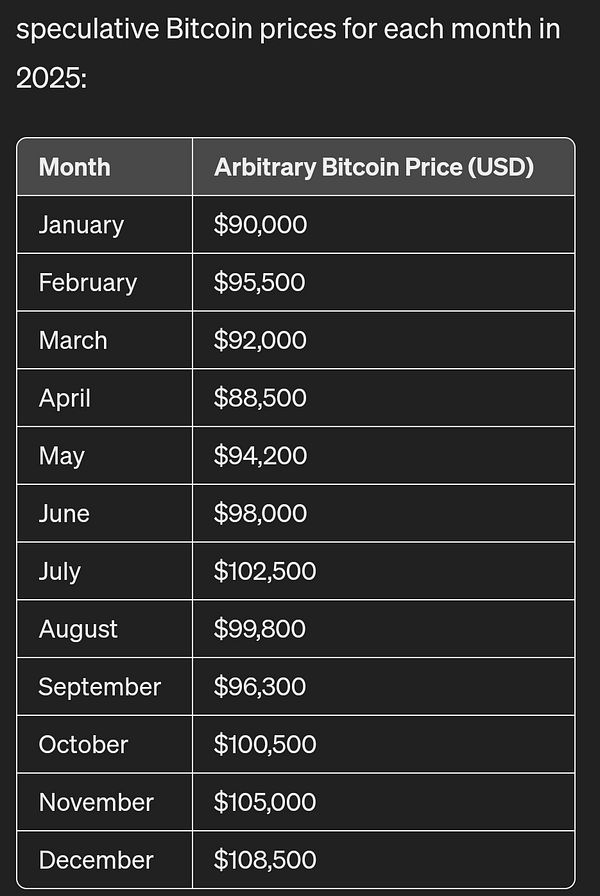Click the $105,000 price cell
Screen dimensions: 600x896
pyautogui.click(x=265, y=802)
